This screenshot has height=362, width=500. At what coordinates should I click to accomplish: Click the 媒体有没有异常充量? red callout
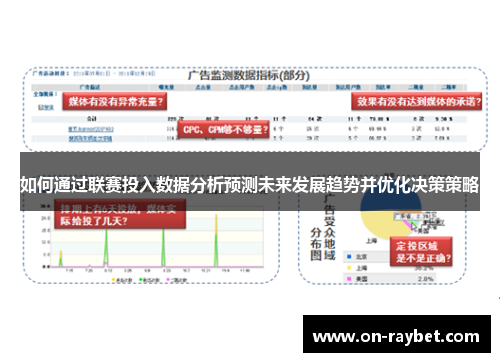115,101
